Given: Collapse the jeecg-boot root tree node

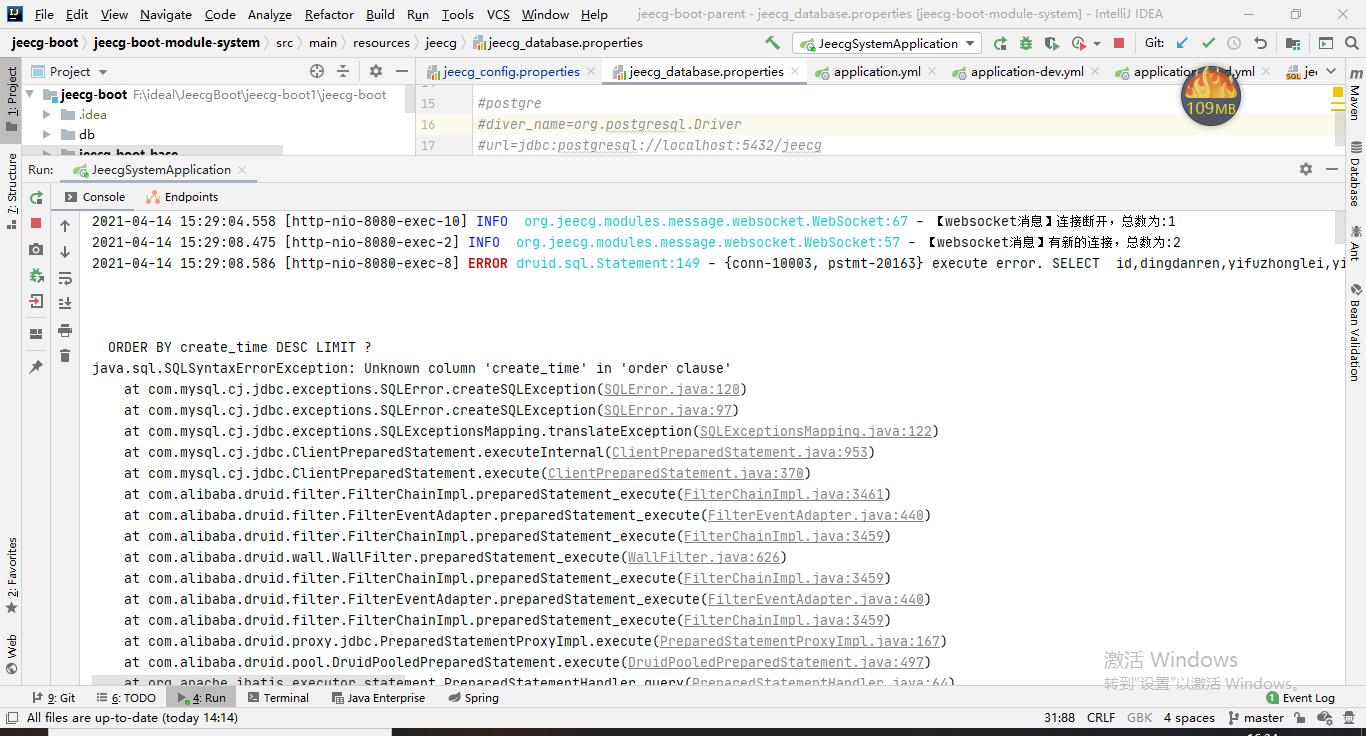Looking at the screenshot, I should pos(30,94).
